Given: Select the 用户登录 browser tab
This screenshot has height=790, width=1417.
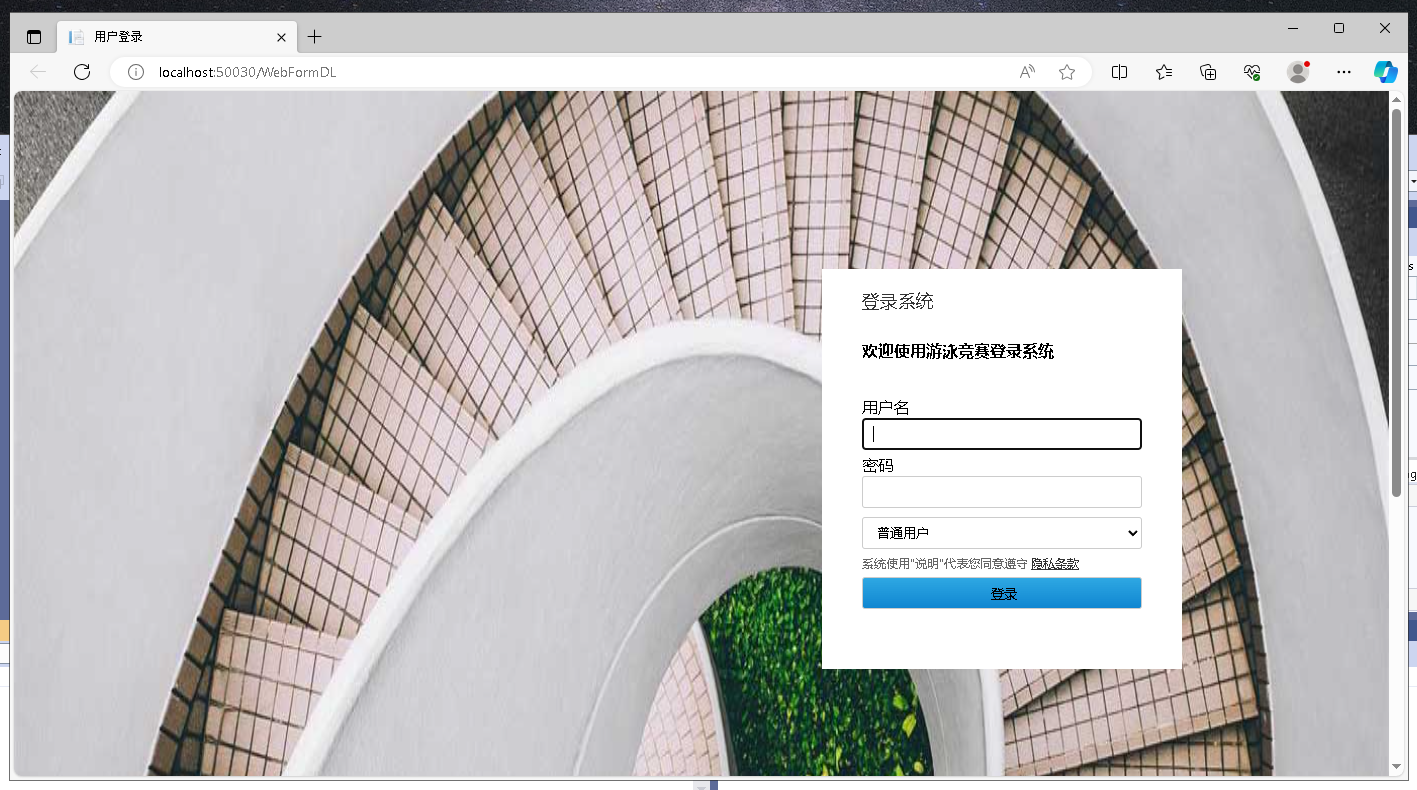Looking at the screenshot, I should coord(176,37).
